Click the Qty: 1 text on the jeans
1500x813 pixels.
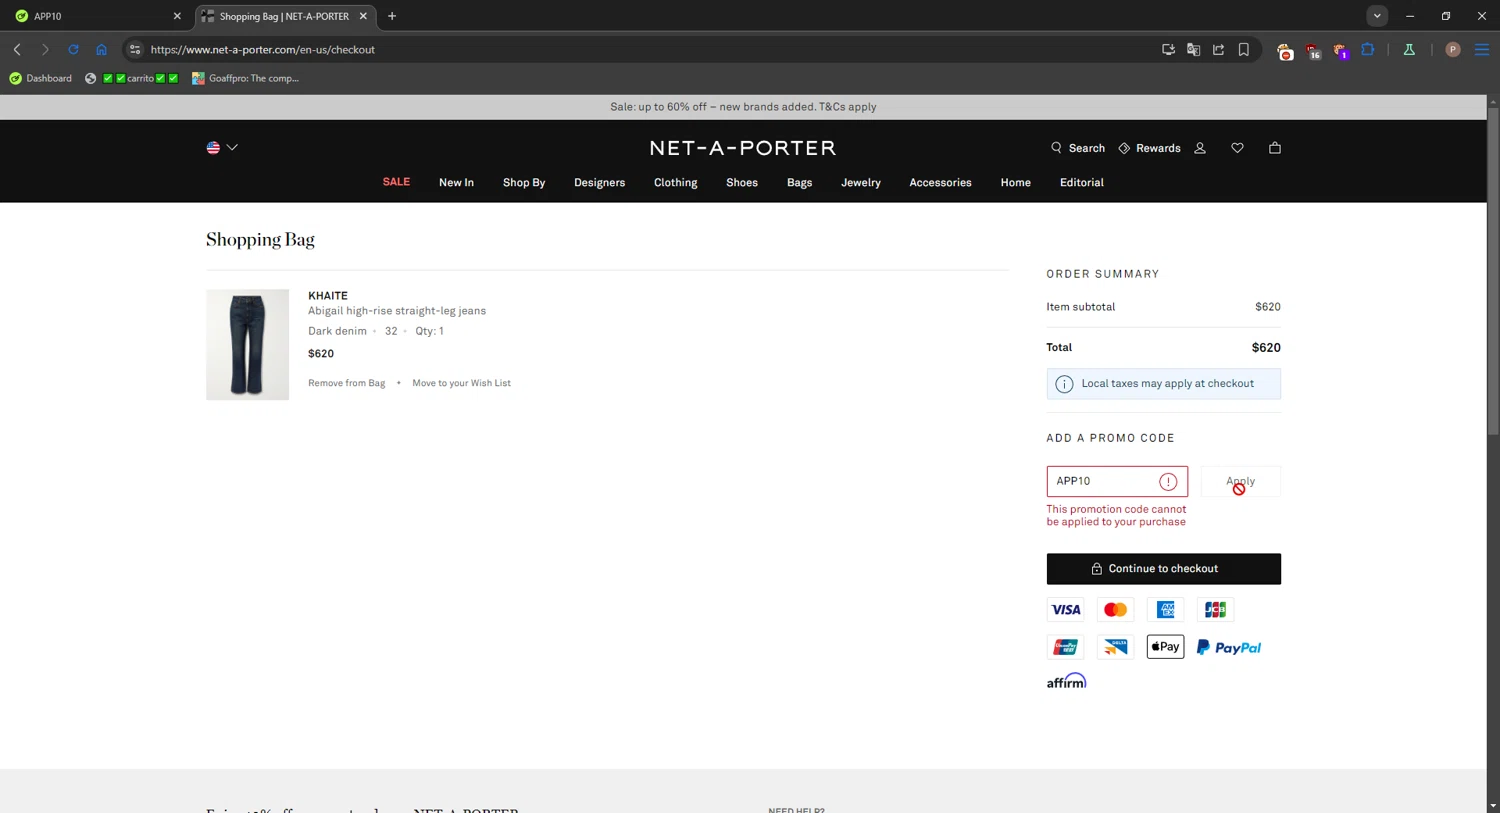(429, 331)
